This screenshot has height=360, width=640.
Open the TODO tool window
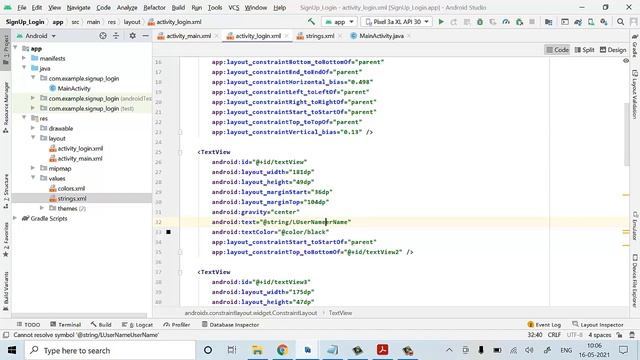tap(28, 324)
